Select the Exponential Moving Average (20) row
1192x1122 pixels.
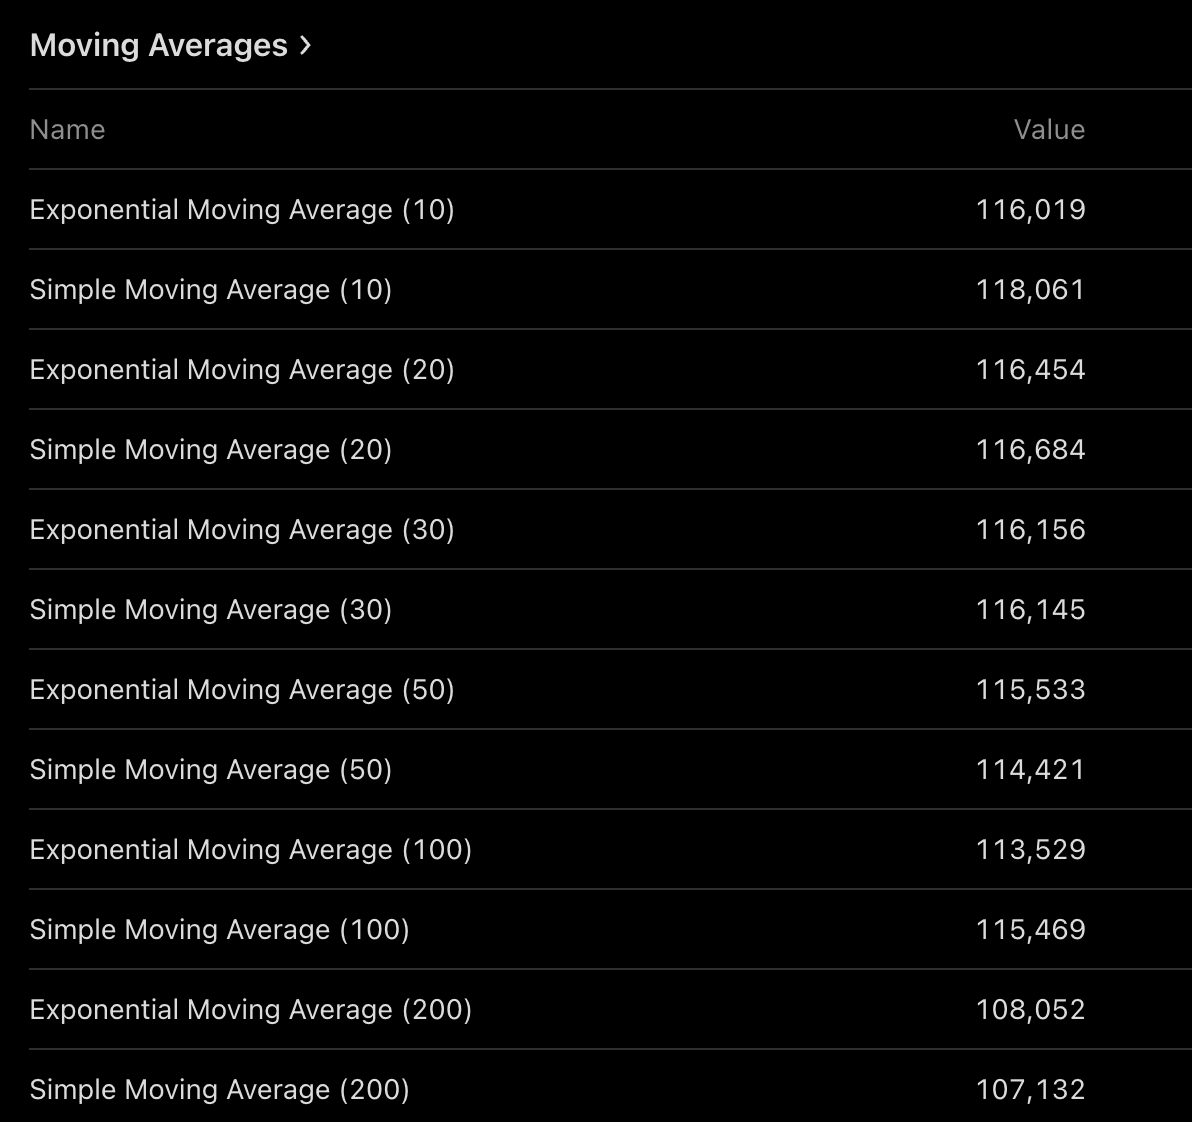(242, 370)
